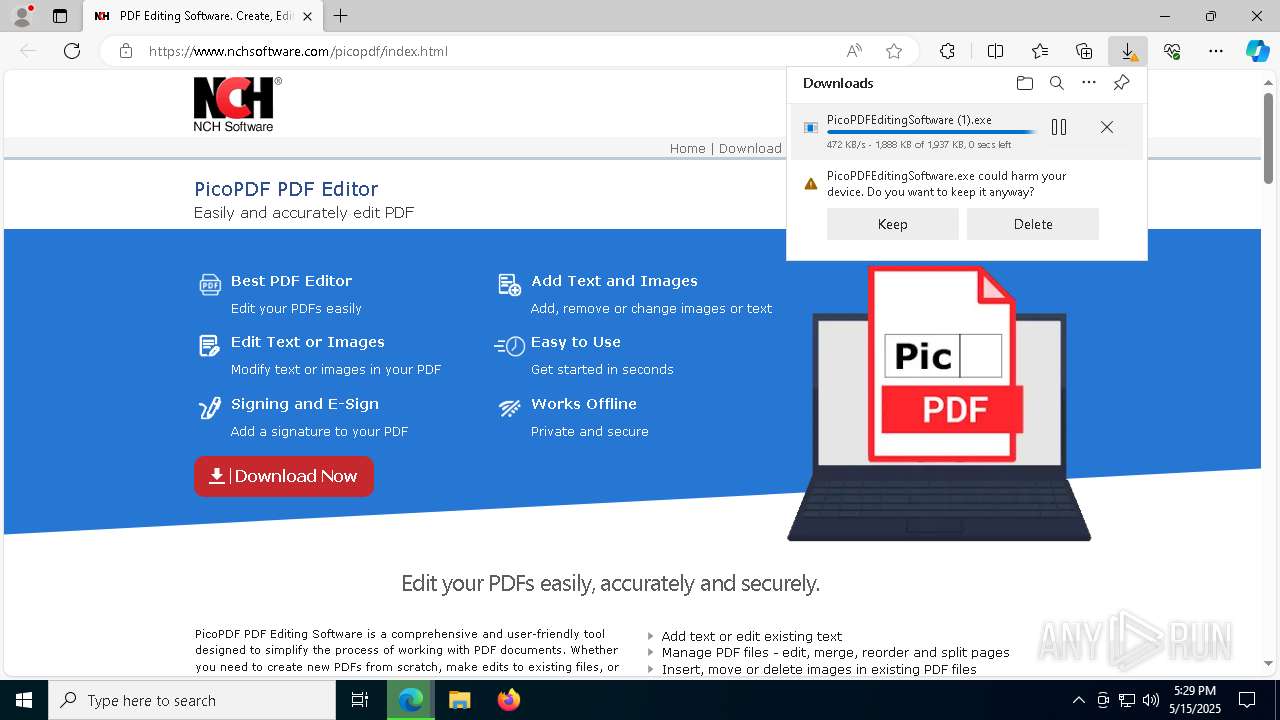
Task: Open Browser essentials heart icon
Action: point(1172,51)
